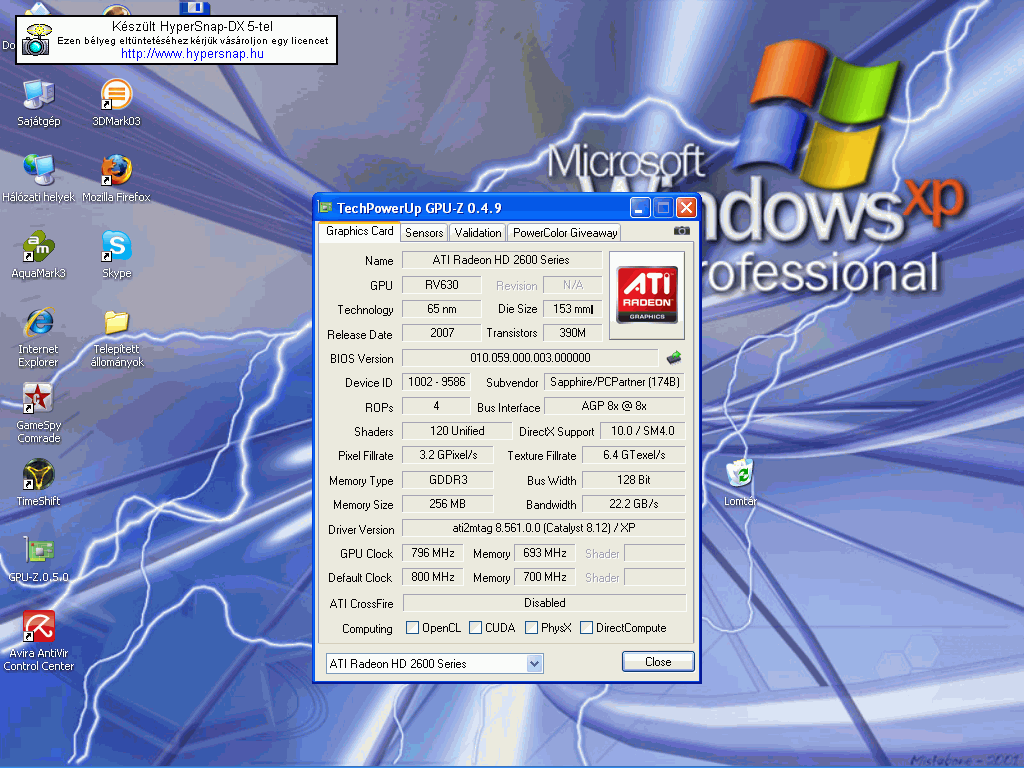Click the BIOS save chip icon
The image size is (1024, 768).
click(x=674, y=358)
